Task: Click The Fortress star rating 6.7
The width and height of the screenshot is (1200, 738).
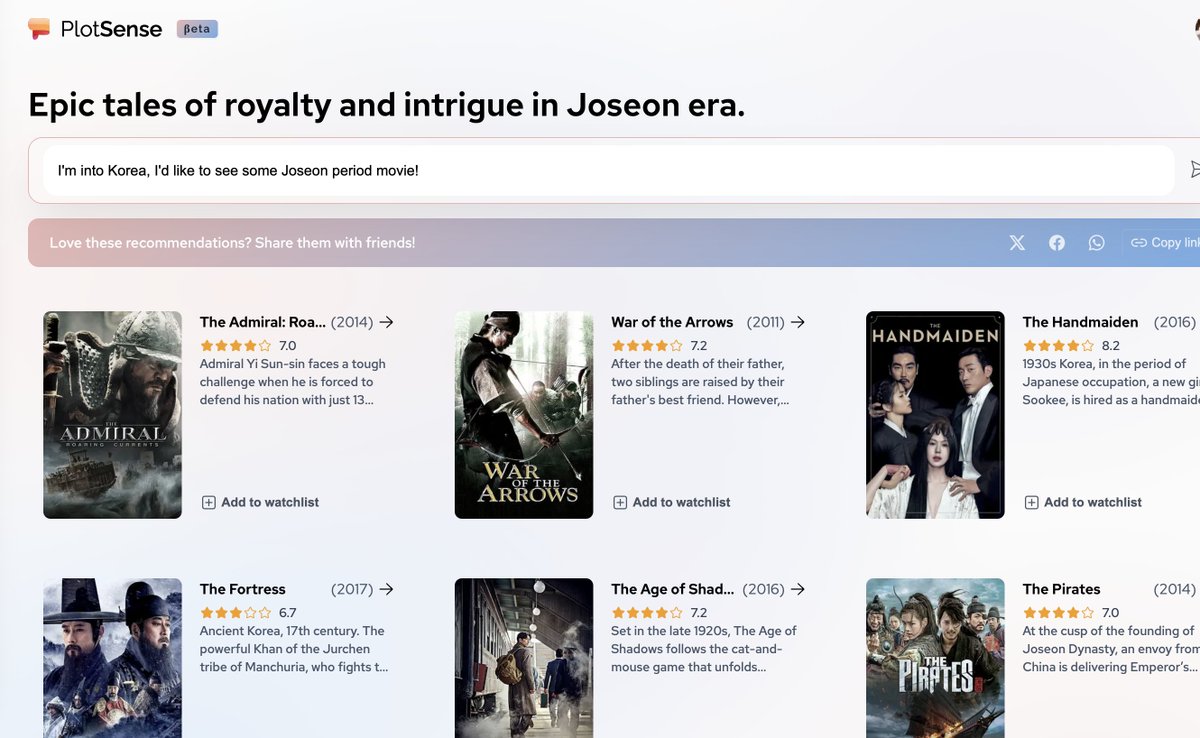Action: [248, 613]
